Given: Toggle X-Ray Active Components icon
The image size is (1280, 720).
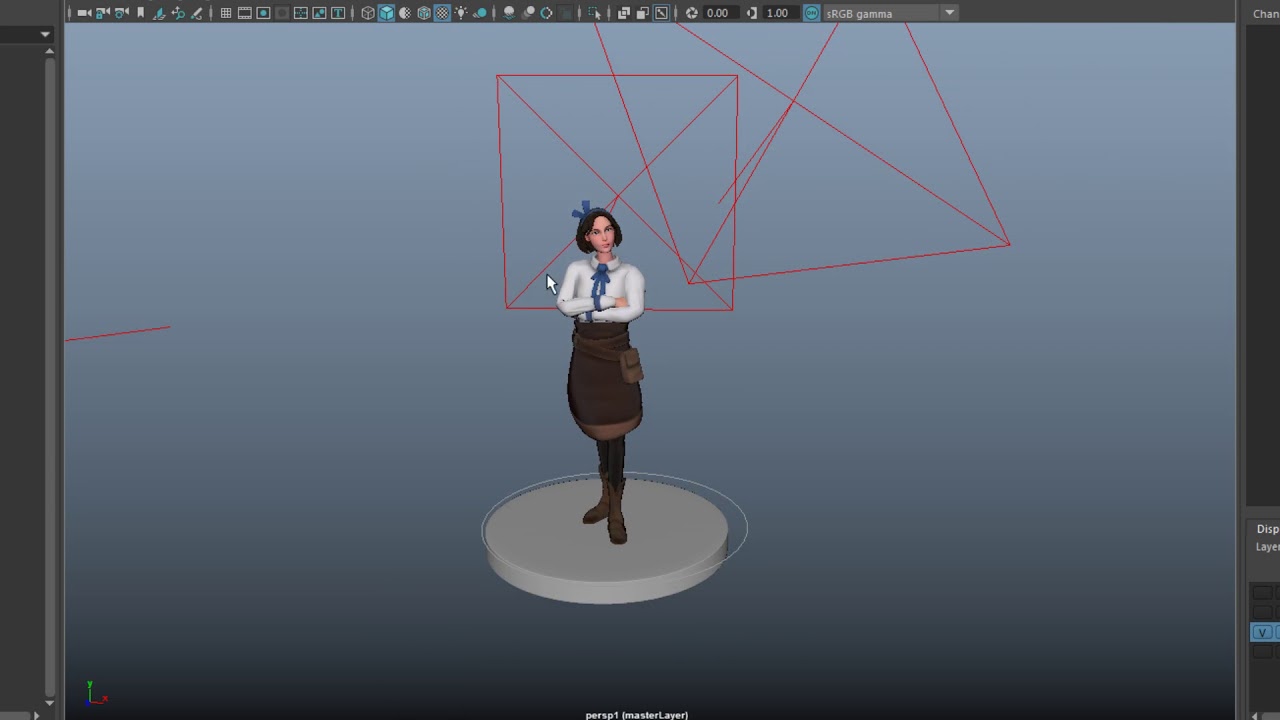Looking at the screenshot, I should coord(642,13).
